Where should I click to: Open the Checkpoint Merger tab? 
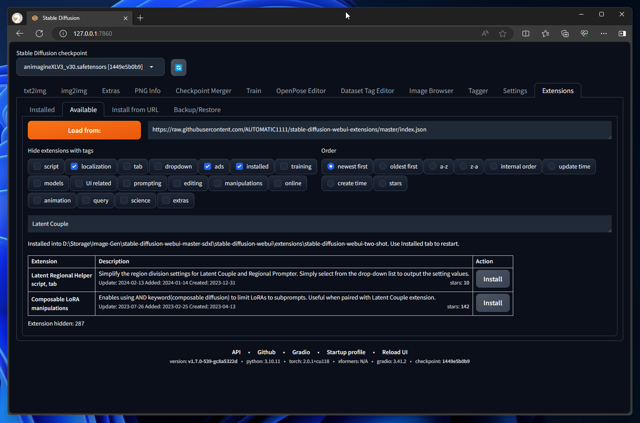click(x=203, y=91)
